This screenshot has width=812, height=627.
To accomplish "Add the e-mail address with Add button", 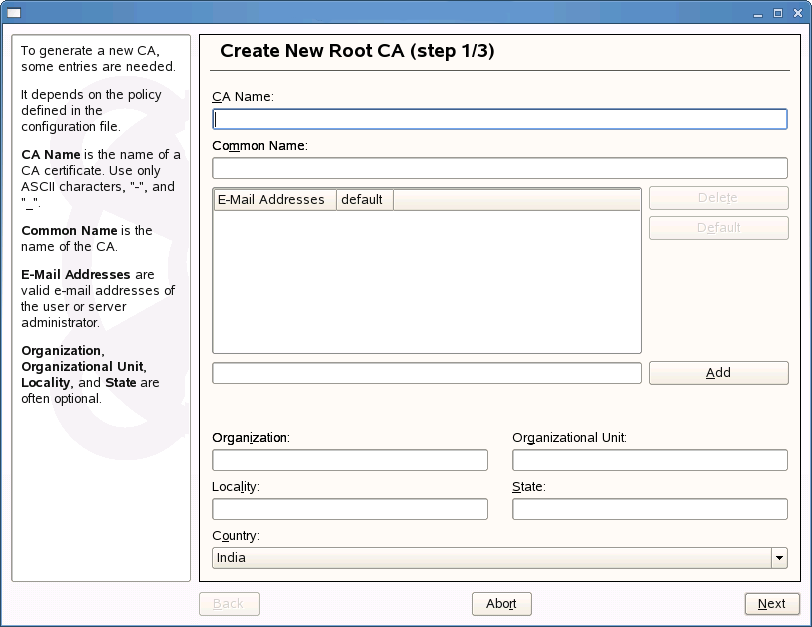I will [719, 373].
